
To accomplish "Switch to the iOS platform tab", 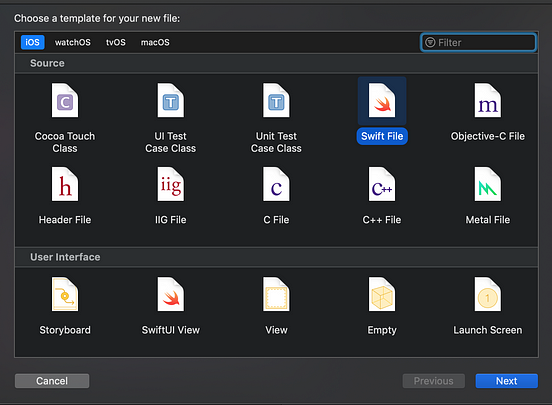I will coord(32,42).
